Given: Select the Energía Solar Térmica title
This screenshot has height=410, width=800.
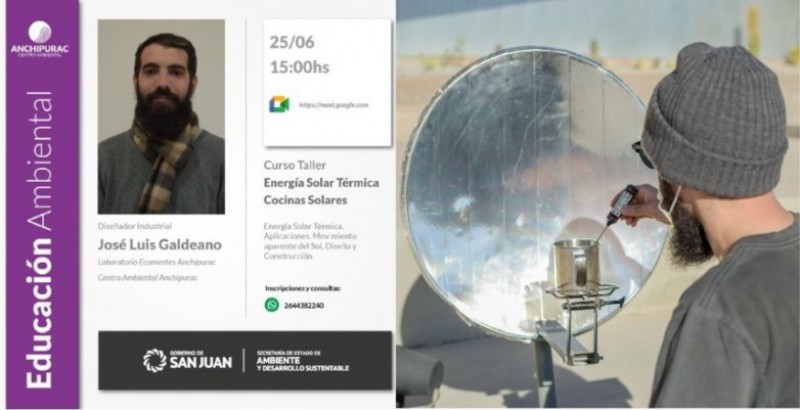Looking at the screenshot, I should (x=321, y=183).
